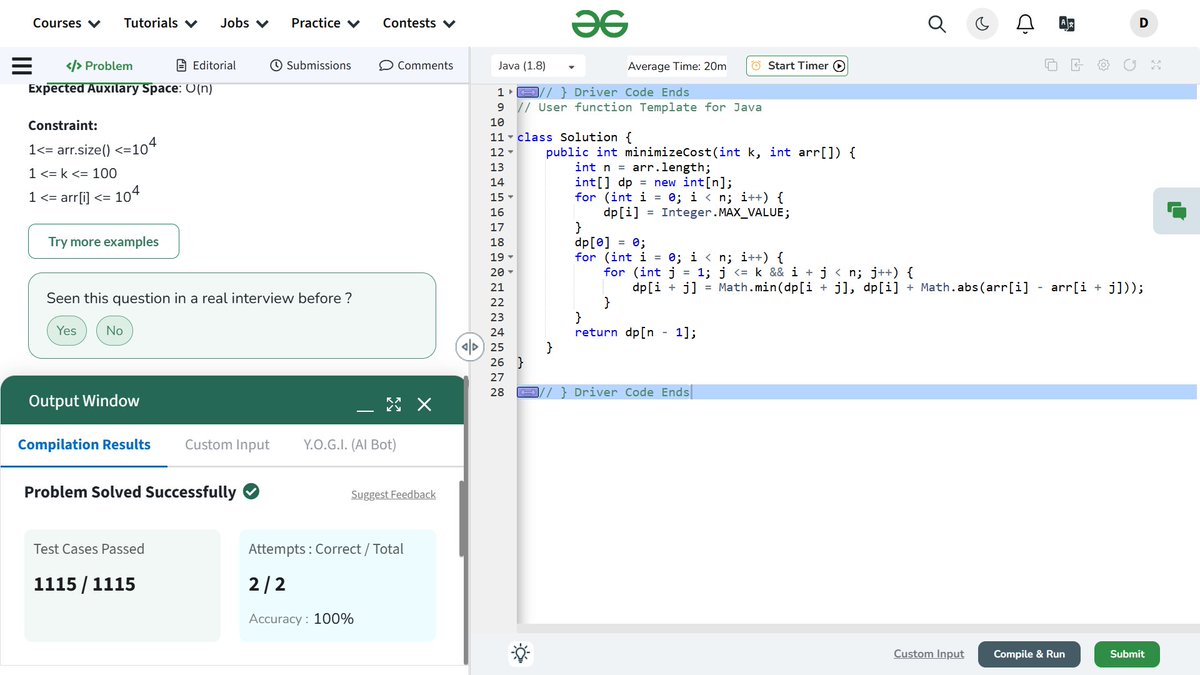Screen dimensions: 1200x675
Task: Open the Java (1.8) language selector
Action: 537,66
